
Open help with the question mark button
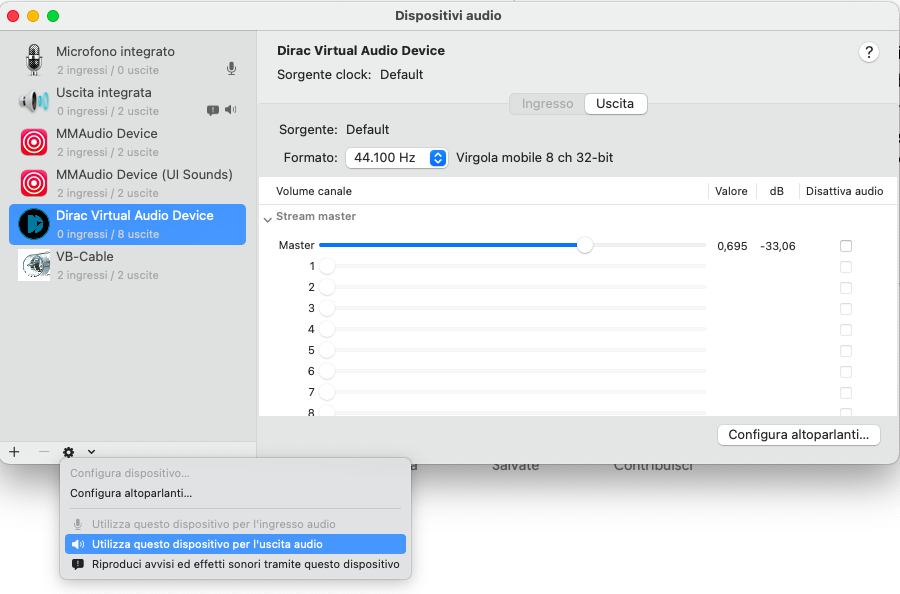869,53
